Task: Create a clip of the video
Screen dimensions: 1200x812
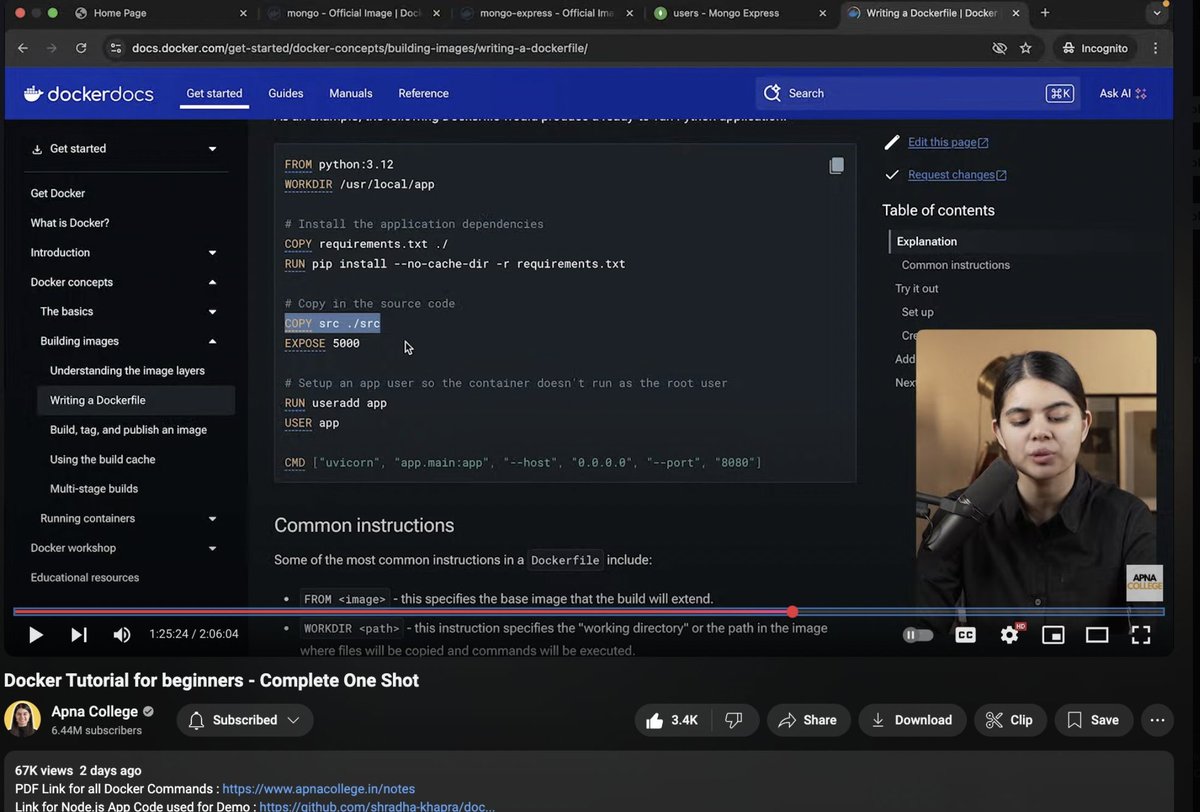Action: point(1009,720)
